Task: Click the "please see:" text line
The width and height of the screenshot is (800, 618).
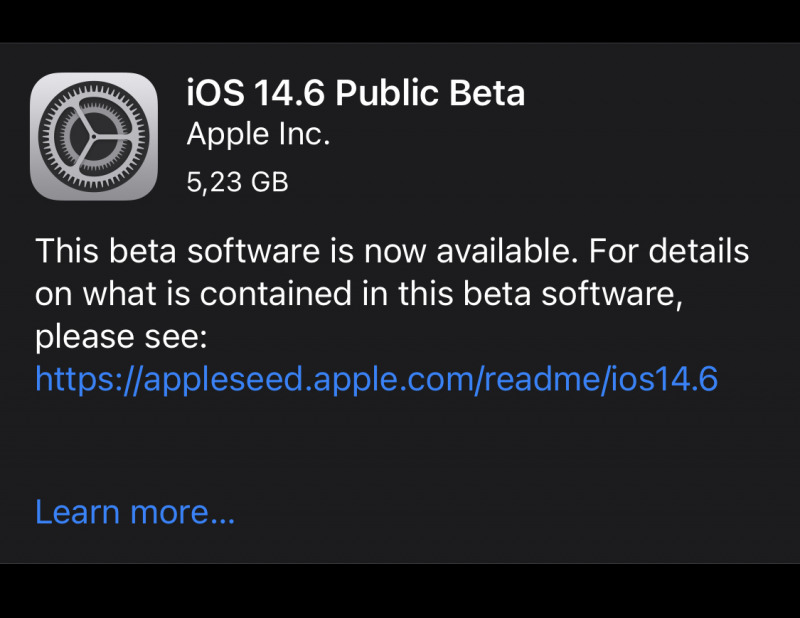Action: (x=120, y=337)
